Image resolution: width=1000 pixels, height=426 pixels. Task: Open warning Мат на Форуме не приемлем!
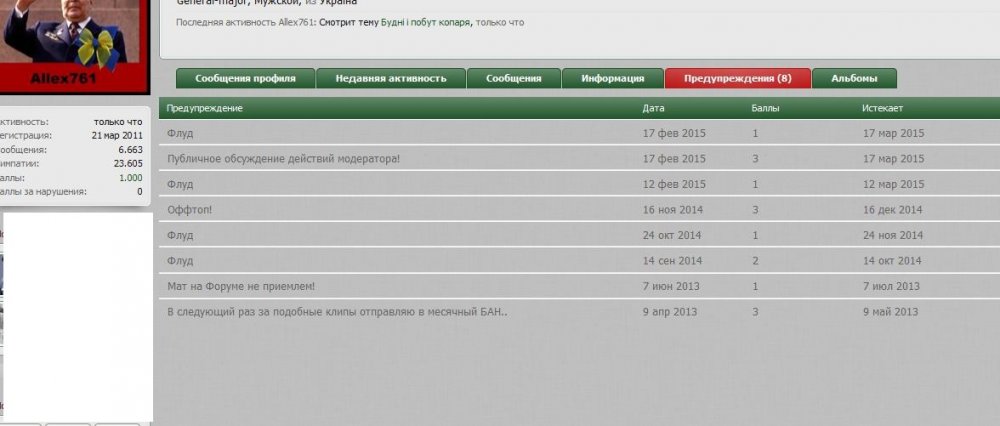click(241, 286)
